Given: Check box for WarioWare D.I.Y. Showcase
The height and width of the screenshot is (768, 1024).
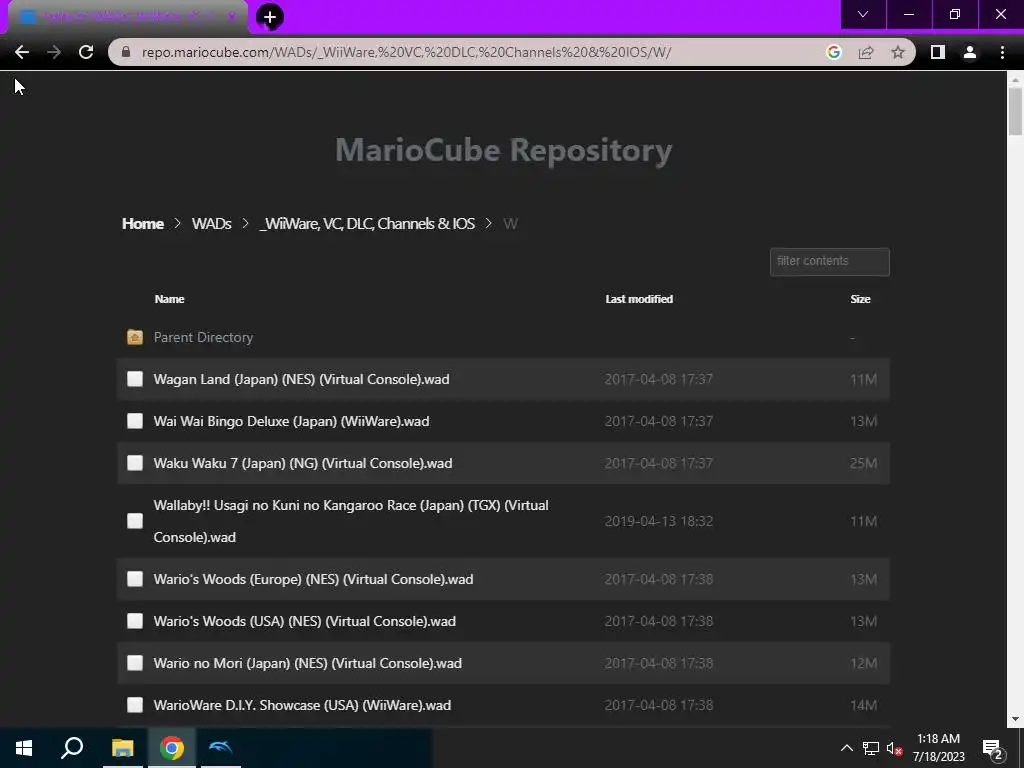Looking at the screenshot, I should tap(135, 705).
